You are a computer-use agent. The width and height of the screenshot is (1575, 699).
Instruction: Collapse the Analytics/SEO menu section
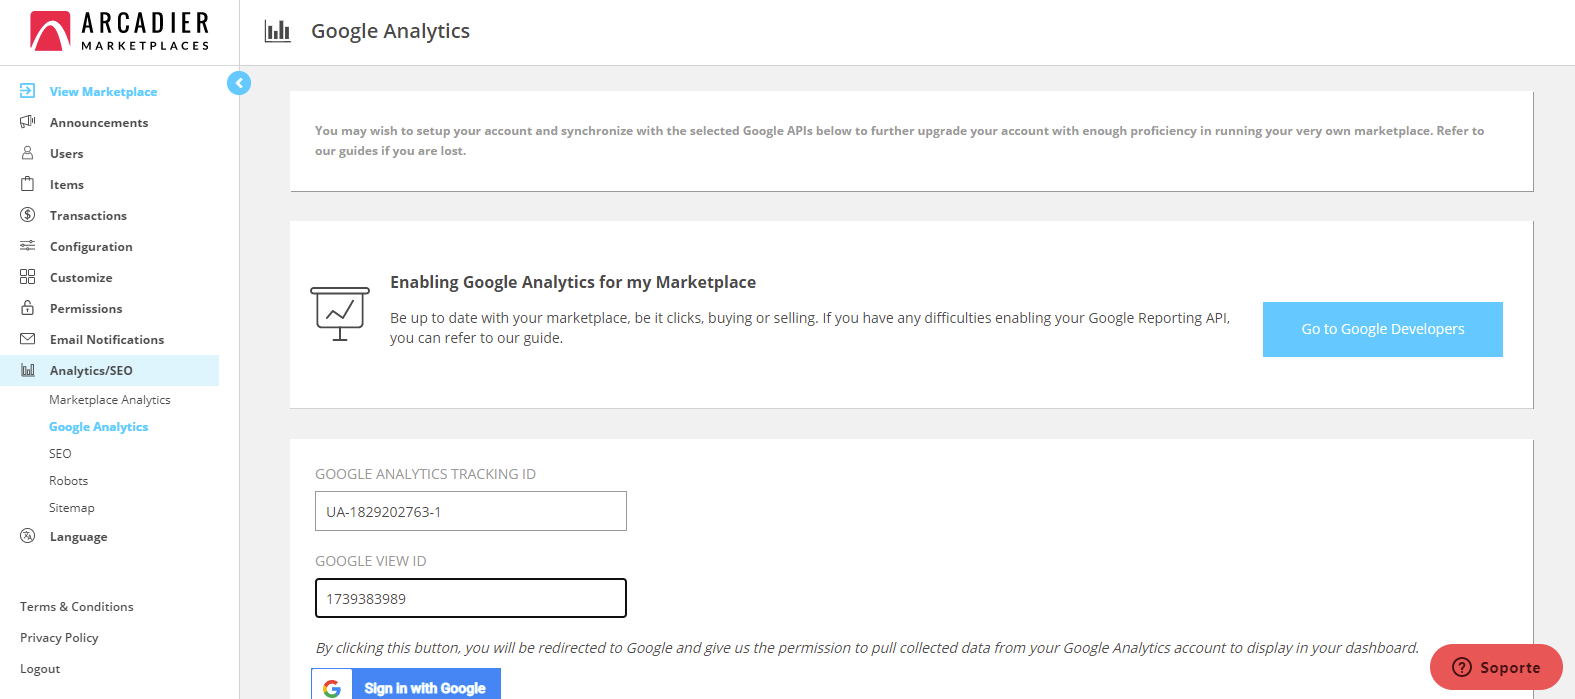(x=91, y=371)
